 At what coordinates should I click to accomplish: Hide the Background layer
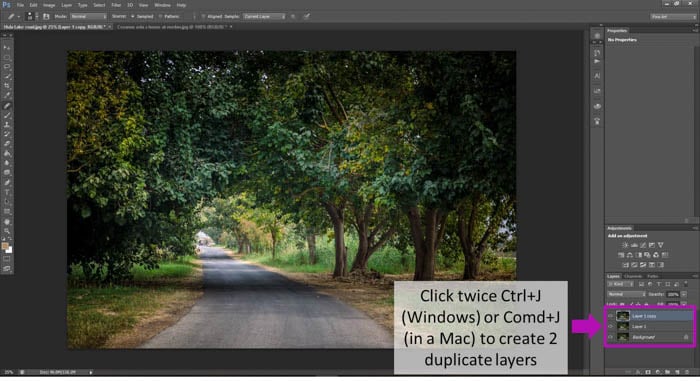click(610, 337)
